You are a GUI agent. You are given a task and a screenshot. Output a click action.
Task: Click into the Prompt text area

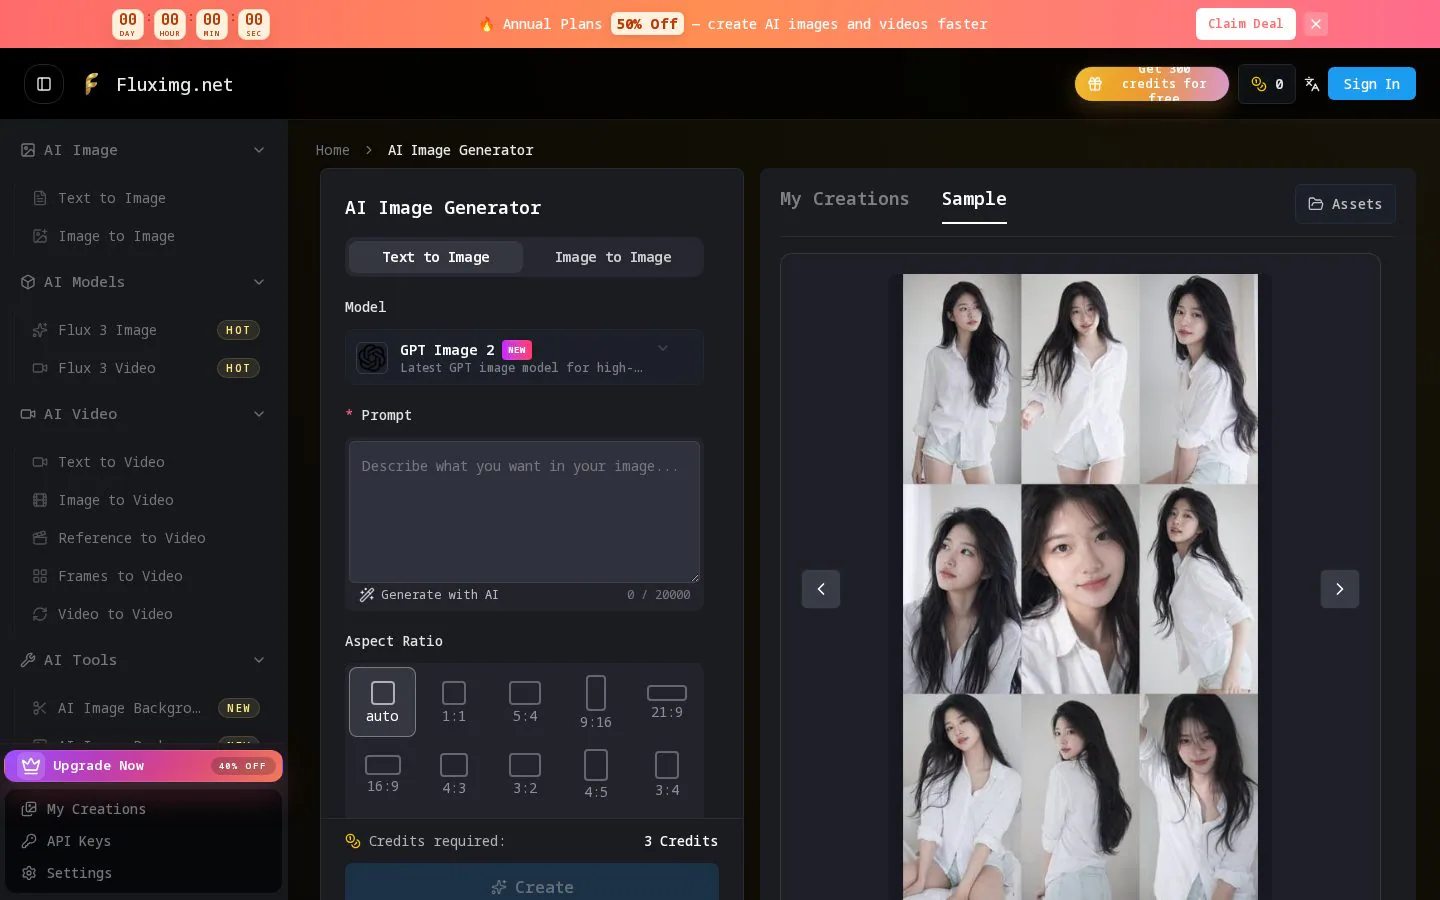[524, 512]
